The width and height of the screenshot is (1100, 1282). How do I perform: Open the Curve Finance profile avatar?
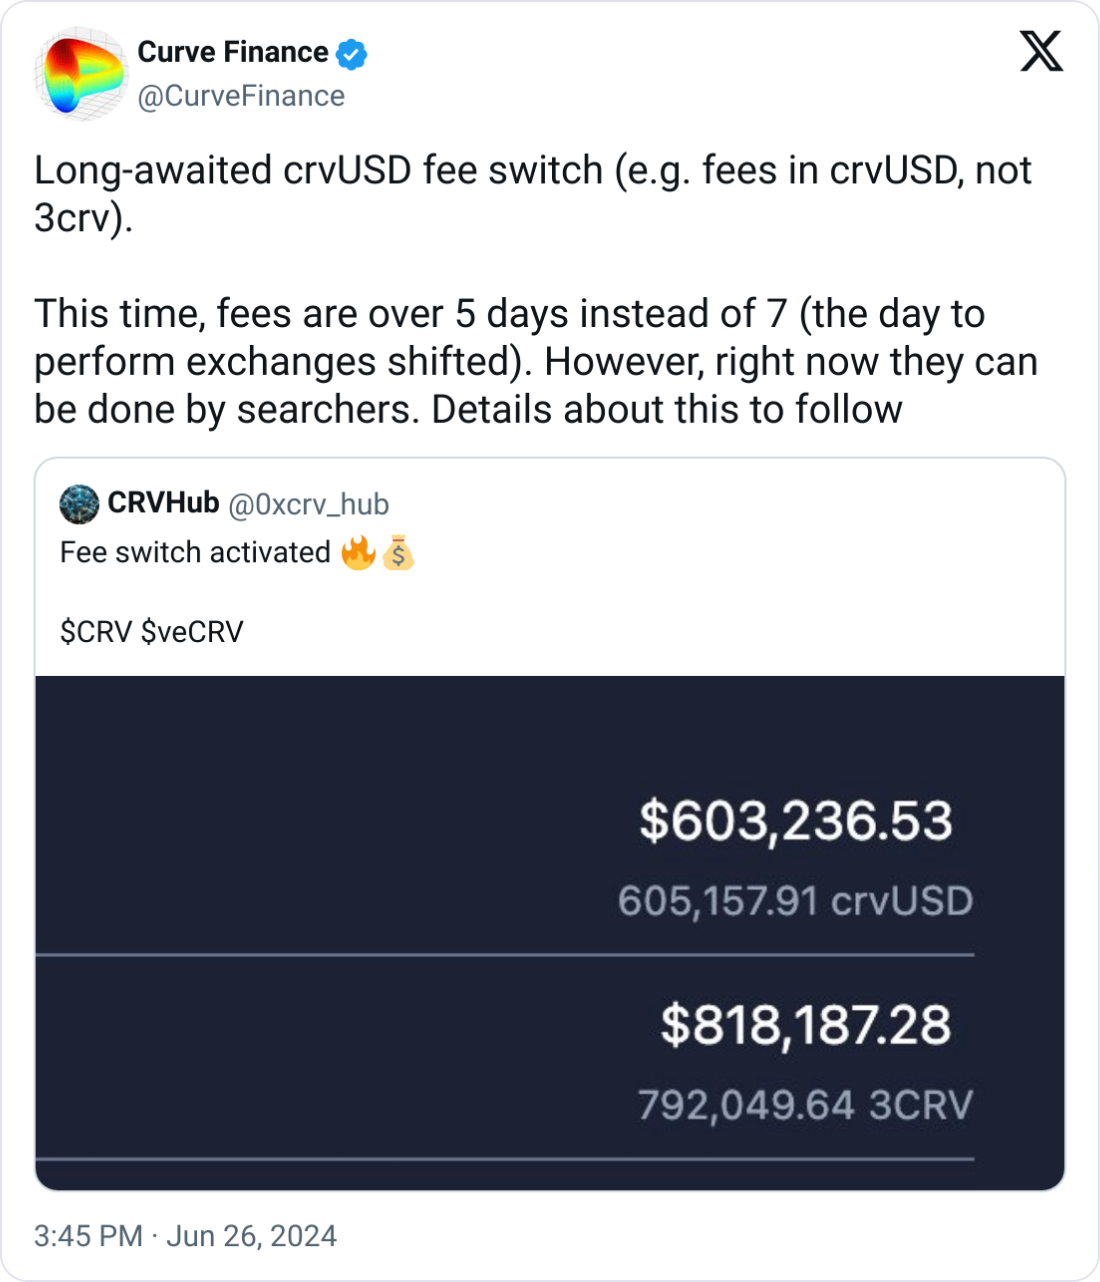tap(80, 74)
